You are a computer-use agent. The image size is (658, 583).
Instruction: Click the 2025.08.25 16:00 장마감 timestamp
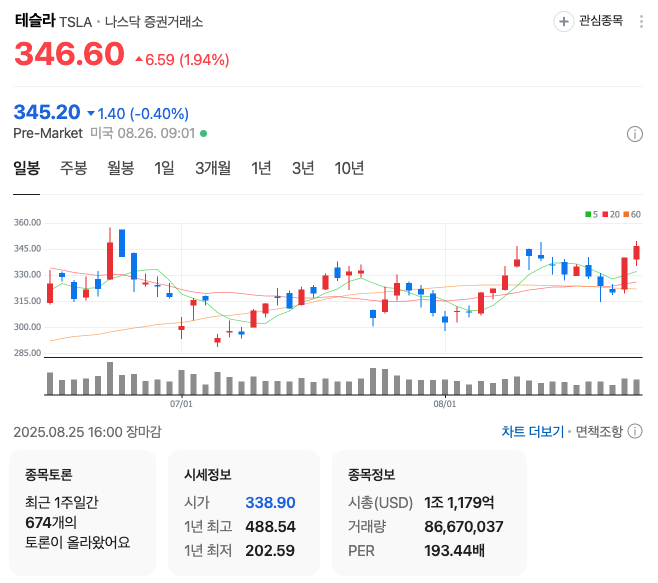pos(87,432)
